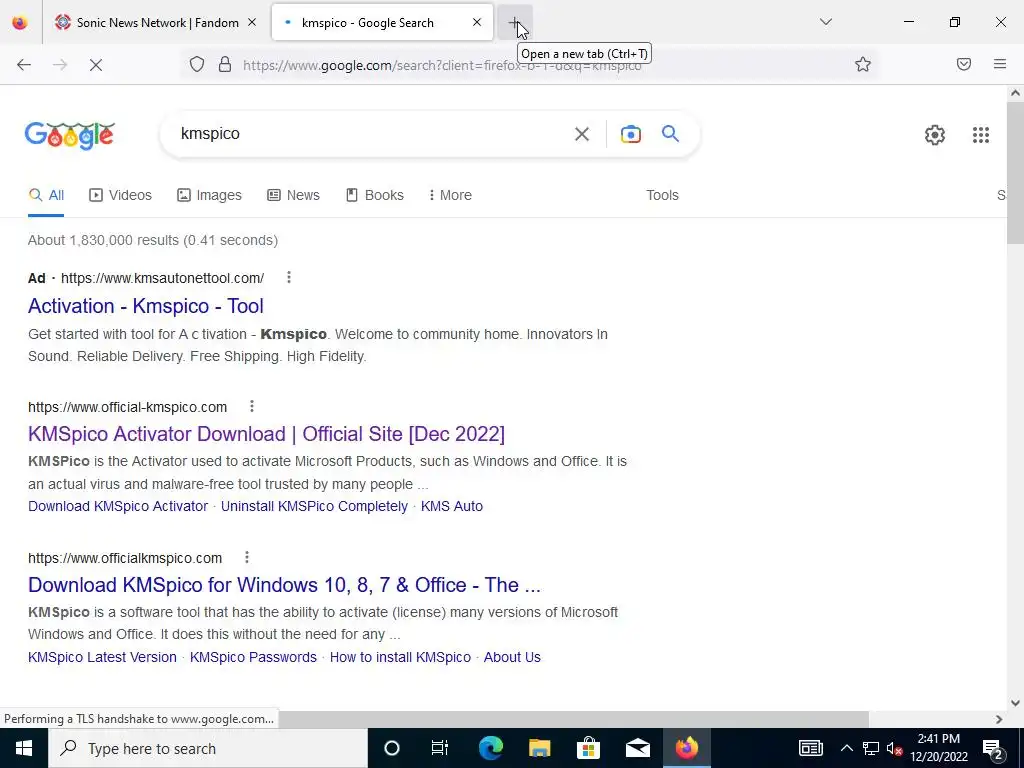
Task: Switch to News results
Action: coord(293,195)
